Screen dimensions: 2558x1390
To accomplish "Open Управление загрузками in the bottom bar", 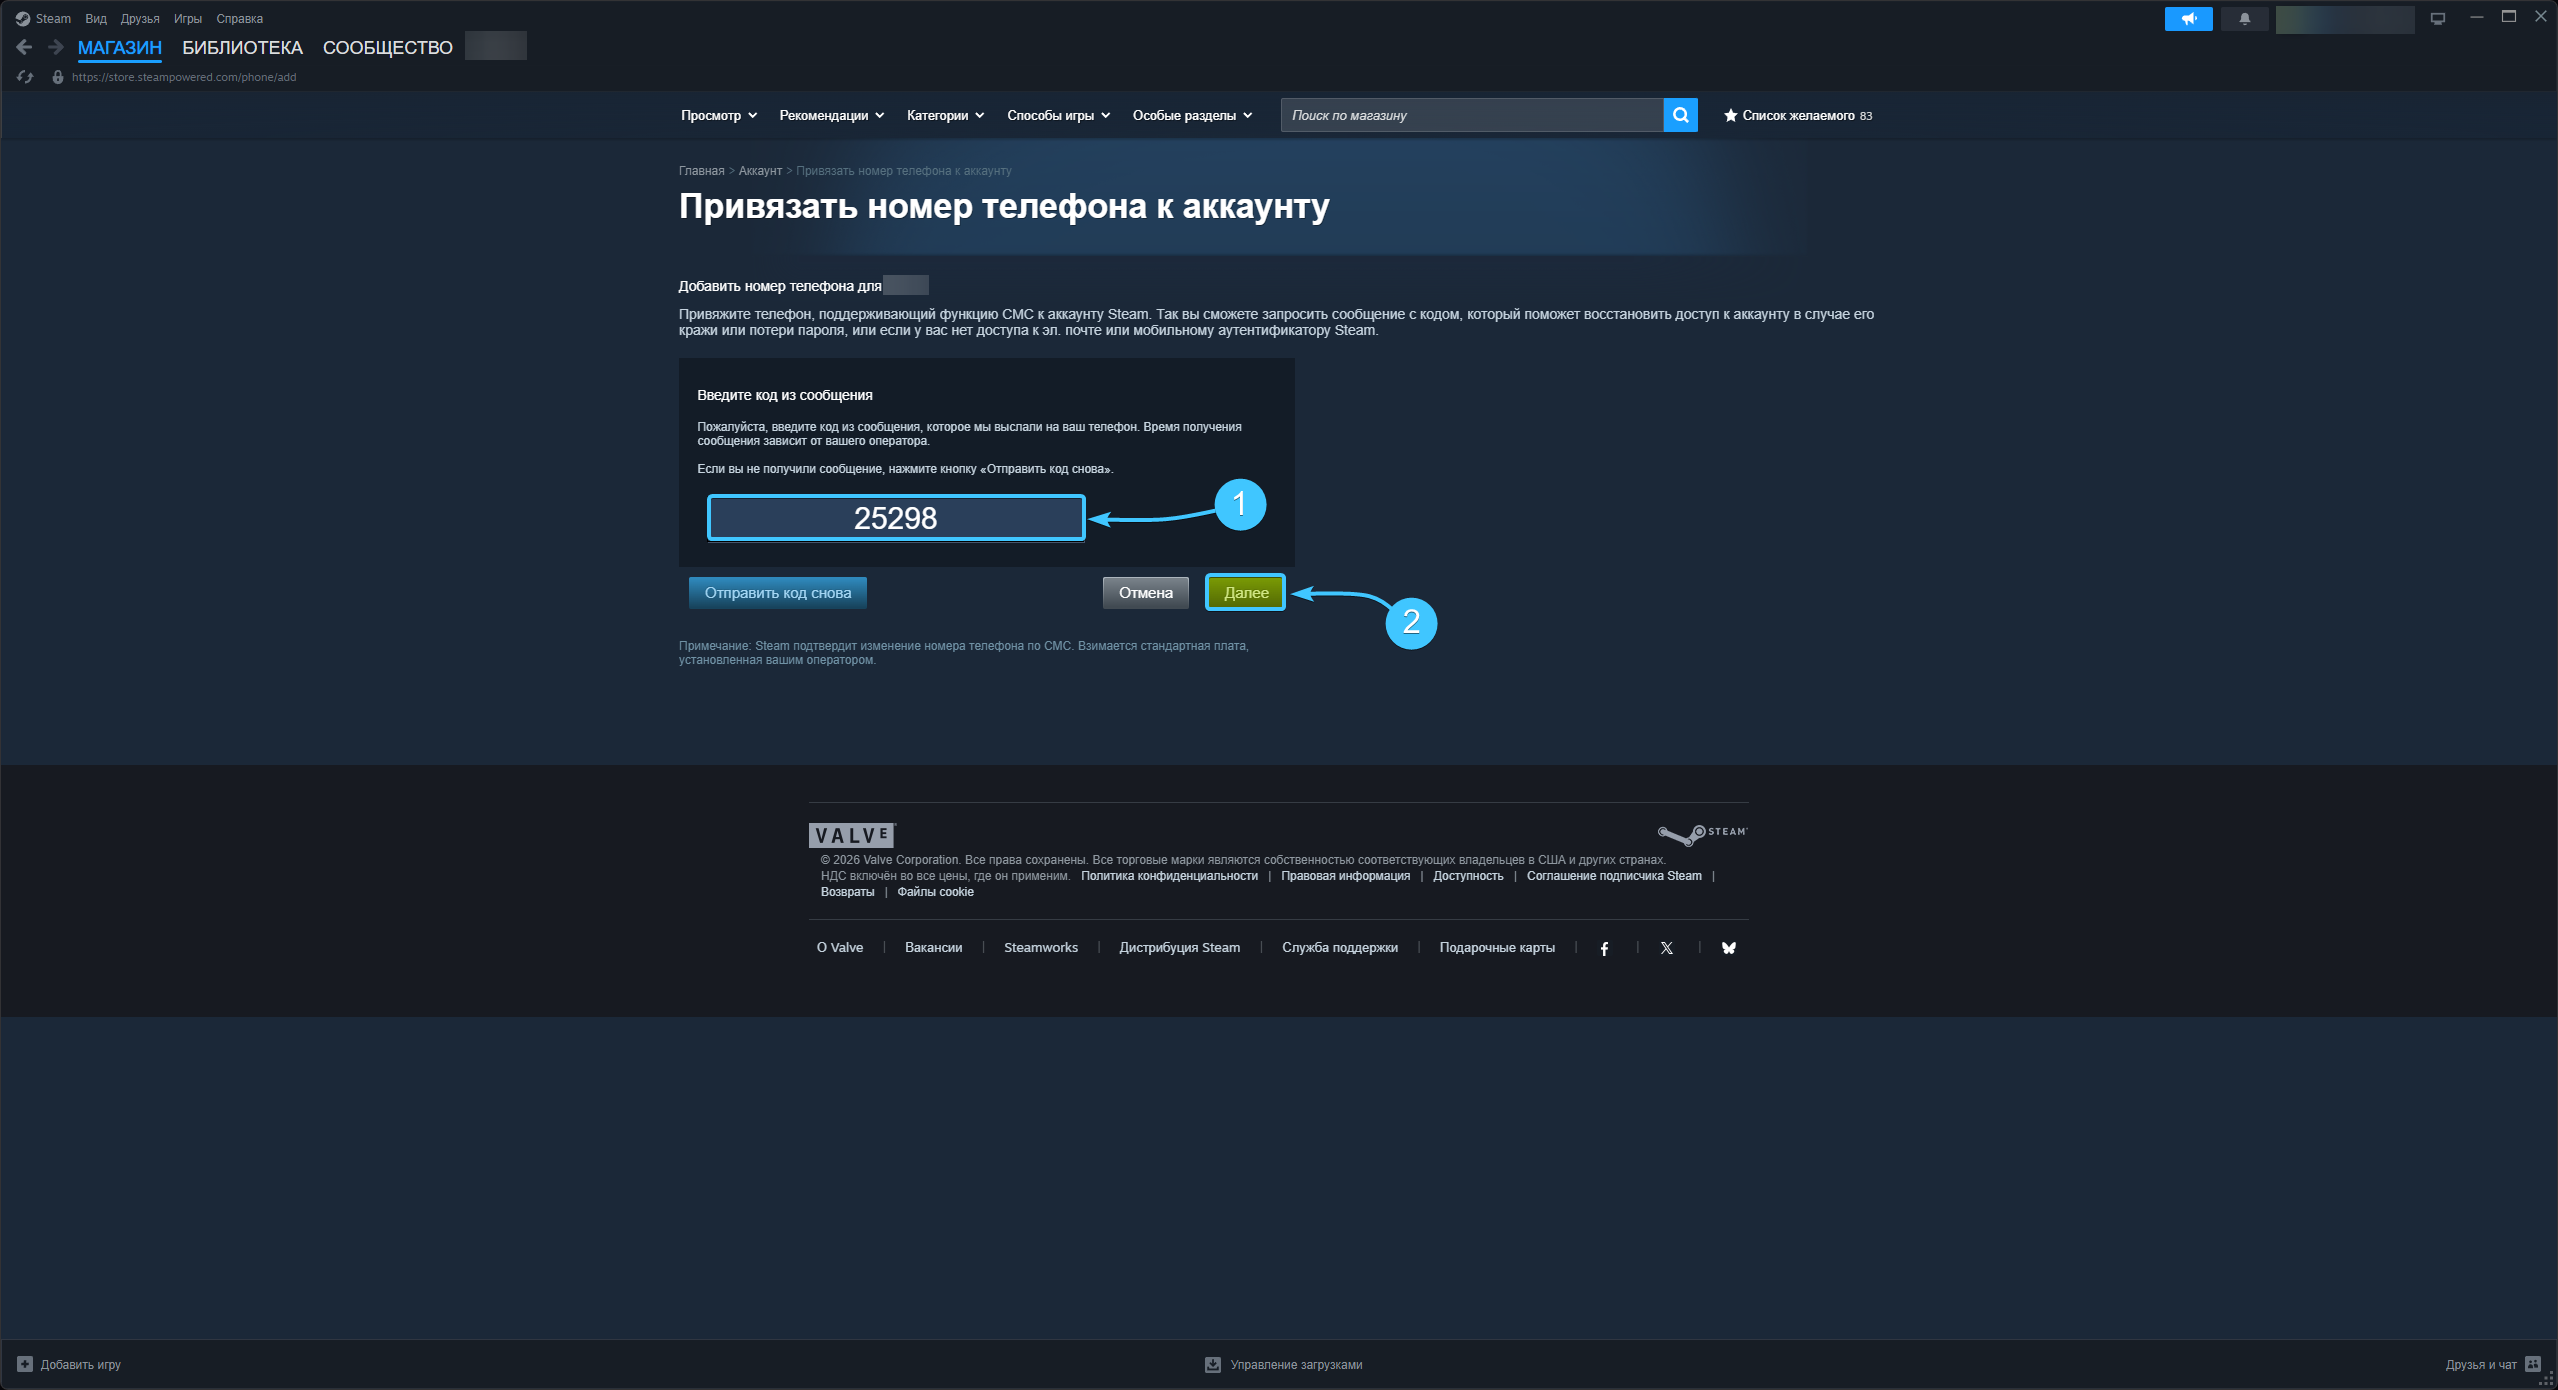I will [1284, 1364].
